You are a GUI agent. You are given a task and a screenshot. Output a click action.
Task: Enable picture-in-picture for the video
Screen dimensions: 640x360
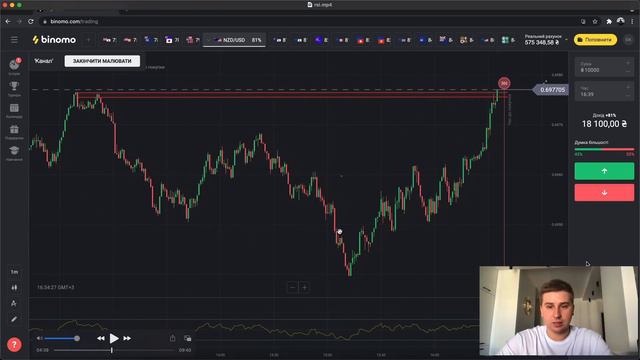[x=187, y=338]
